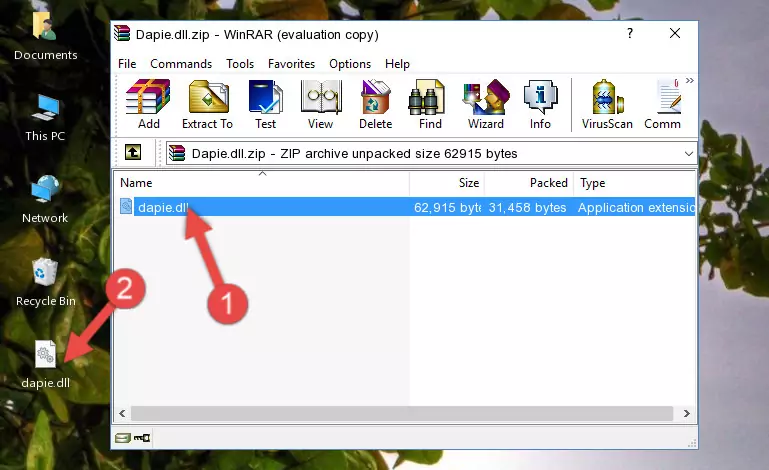Open the Help menu
Viewport: 769px width, 470px height.
397,64
